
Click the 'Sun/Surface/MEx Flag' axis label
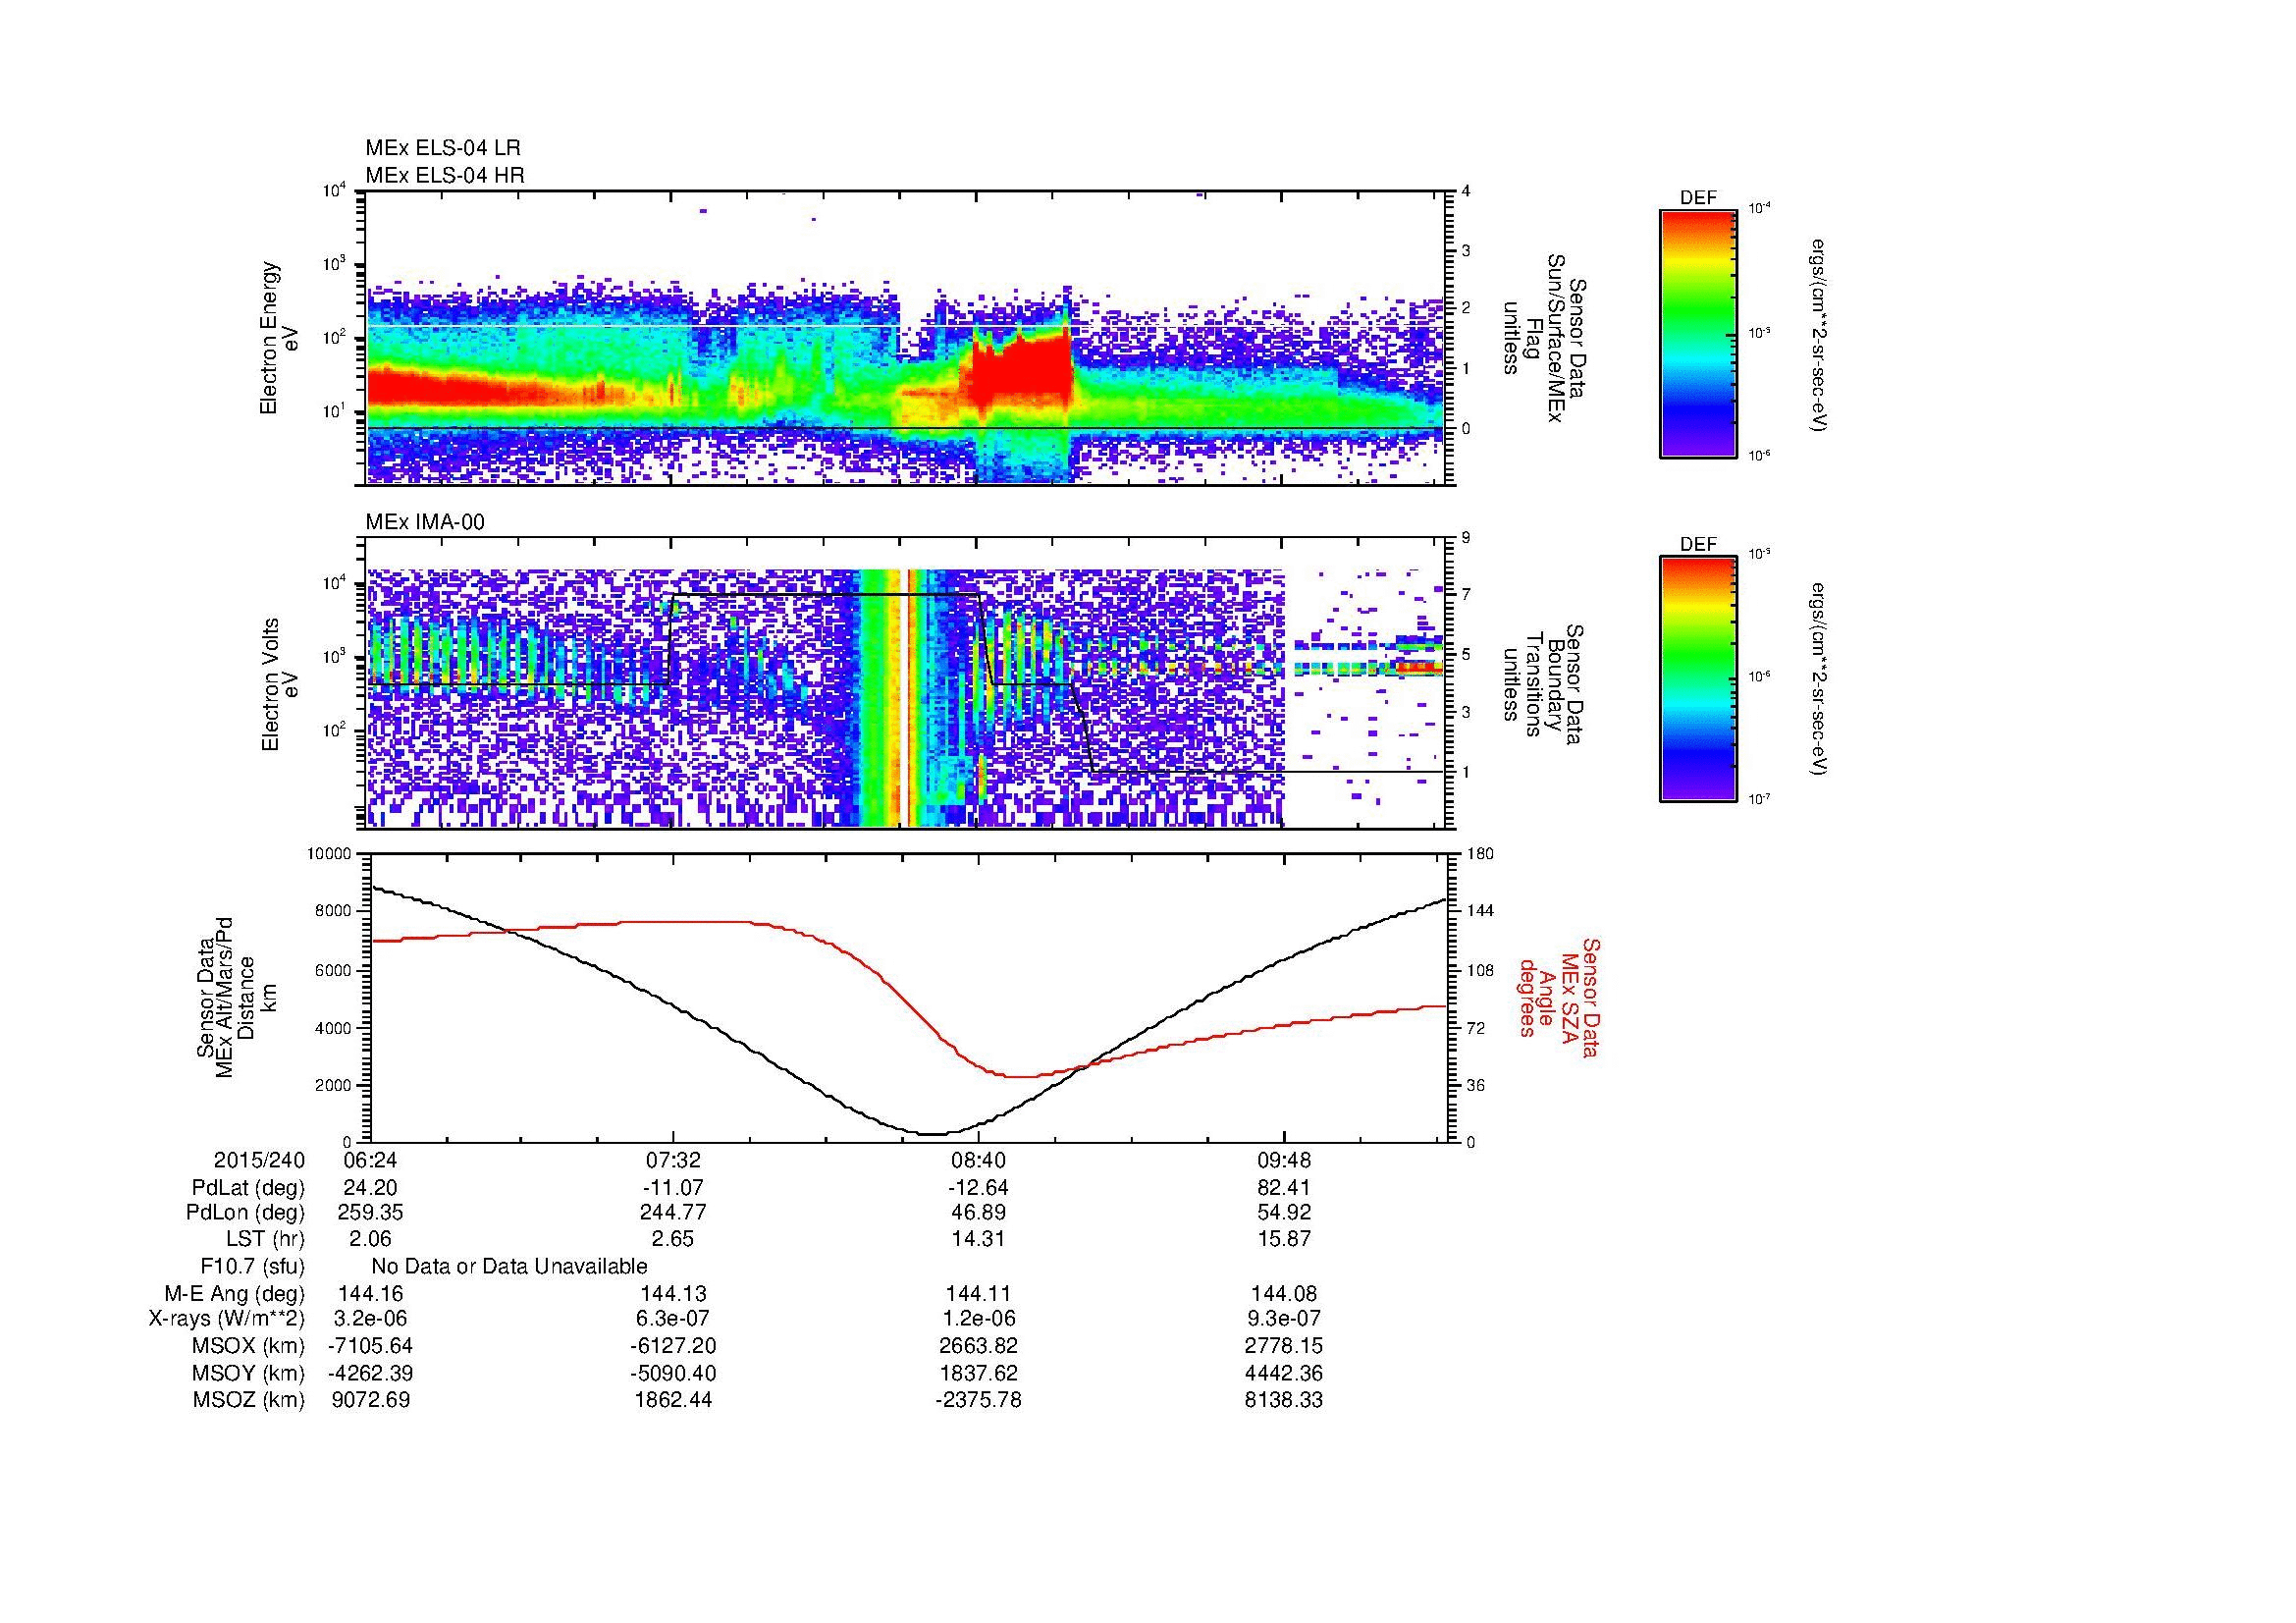(x=1545, y=337)
